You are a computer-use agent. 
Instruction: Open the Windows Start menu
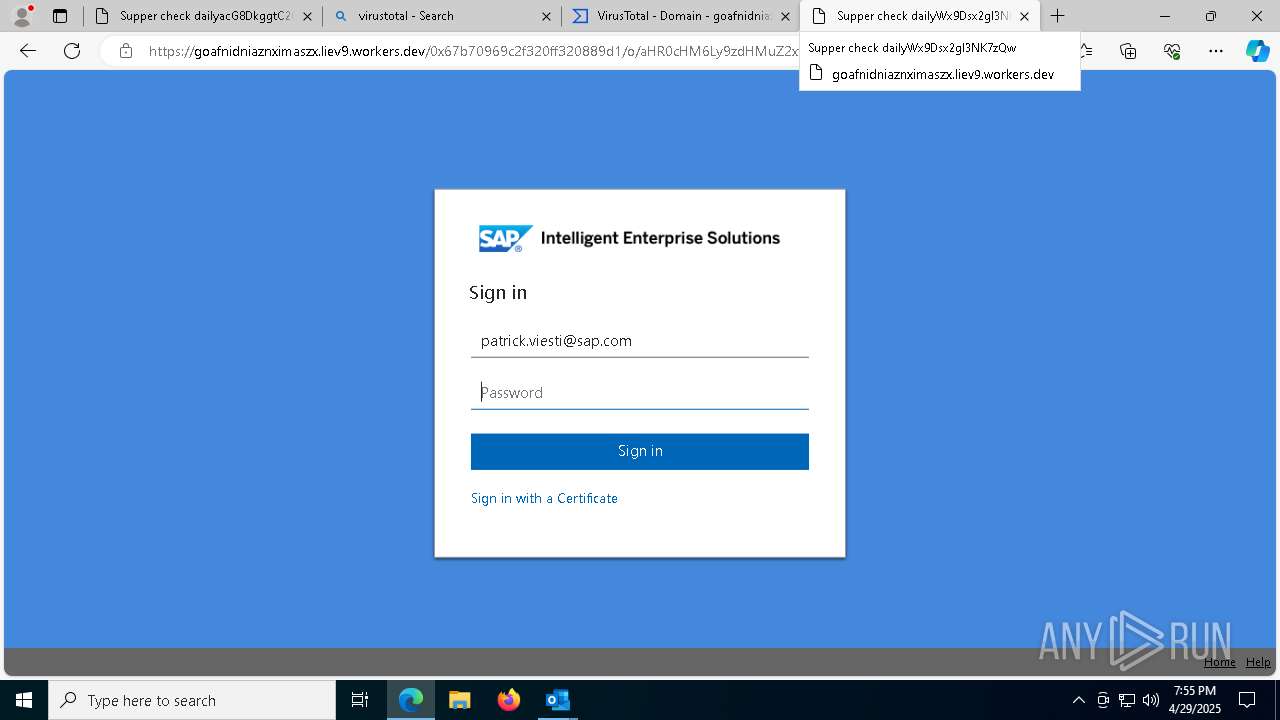click(x=24, y=700)
